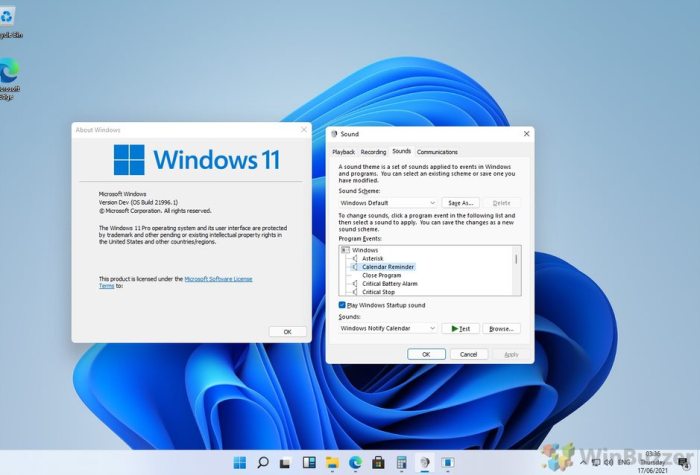Select Critical Battery Alarm event
This screenshot has width=700, height=475.
390,284
